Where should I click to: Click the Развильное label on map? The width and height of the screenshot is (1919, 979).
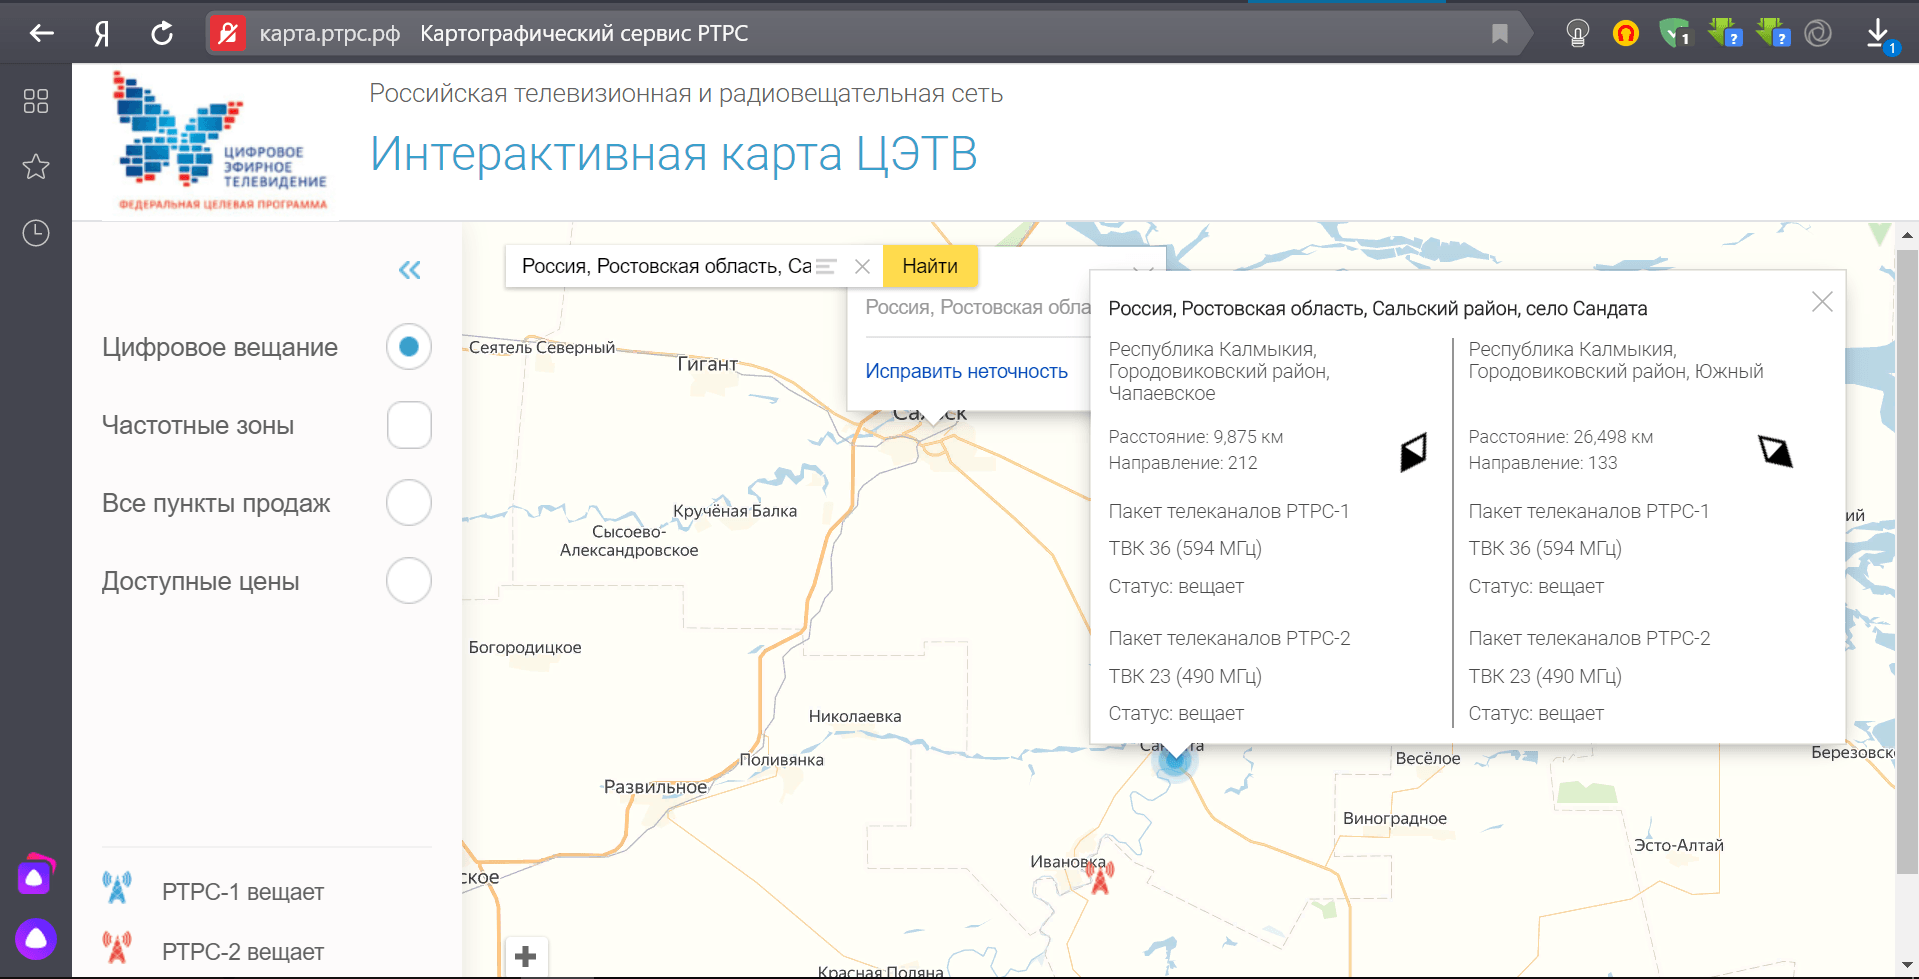tap(655, 787)
